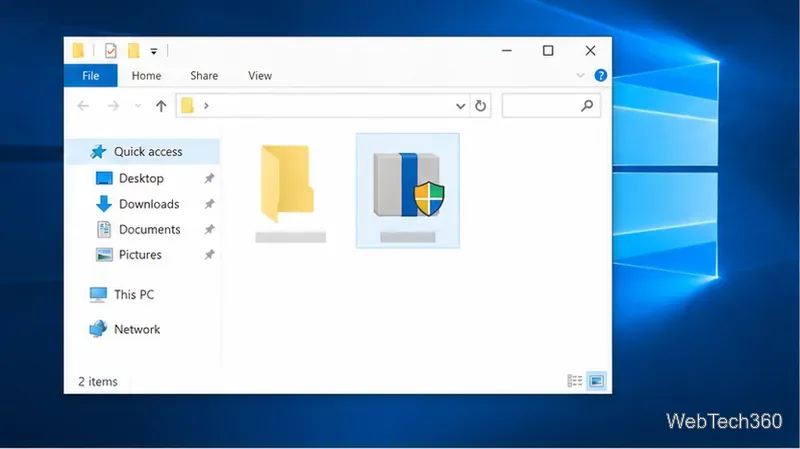Click the pin icon next to Desktop
Image resolution: width=800 pixels, height=449 pixels.
(209, 178)
